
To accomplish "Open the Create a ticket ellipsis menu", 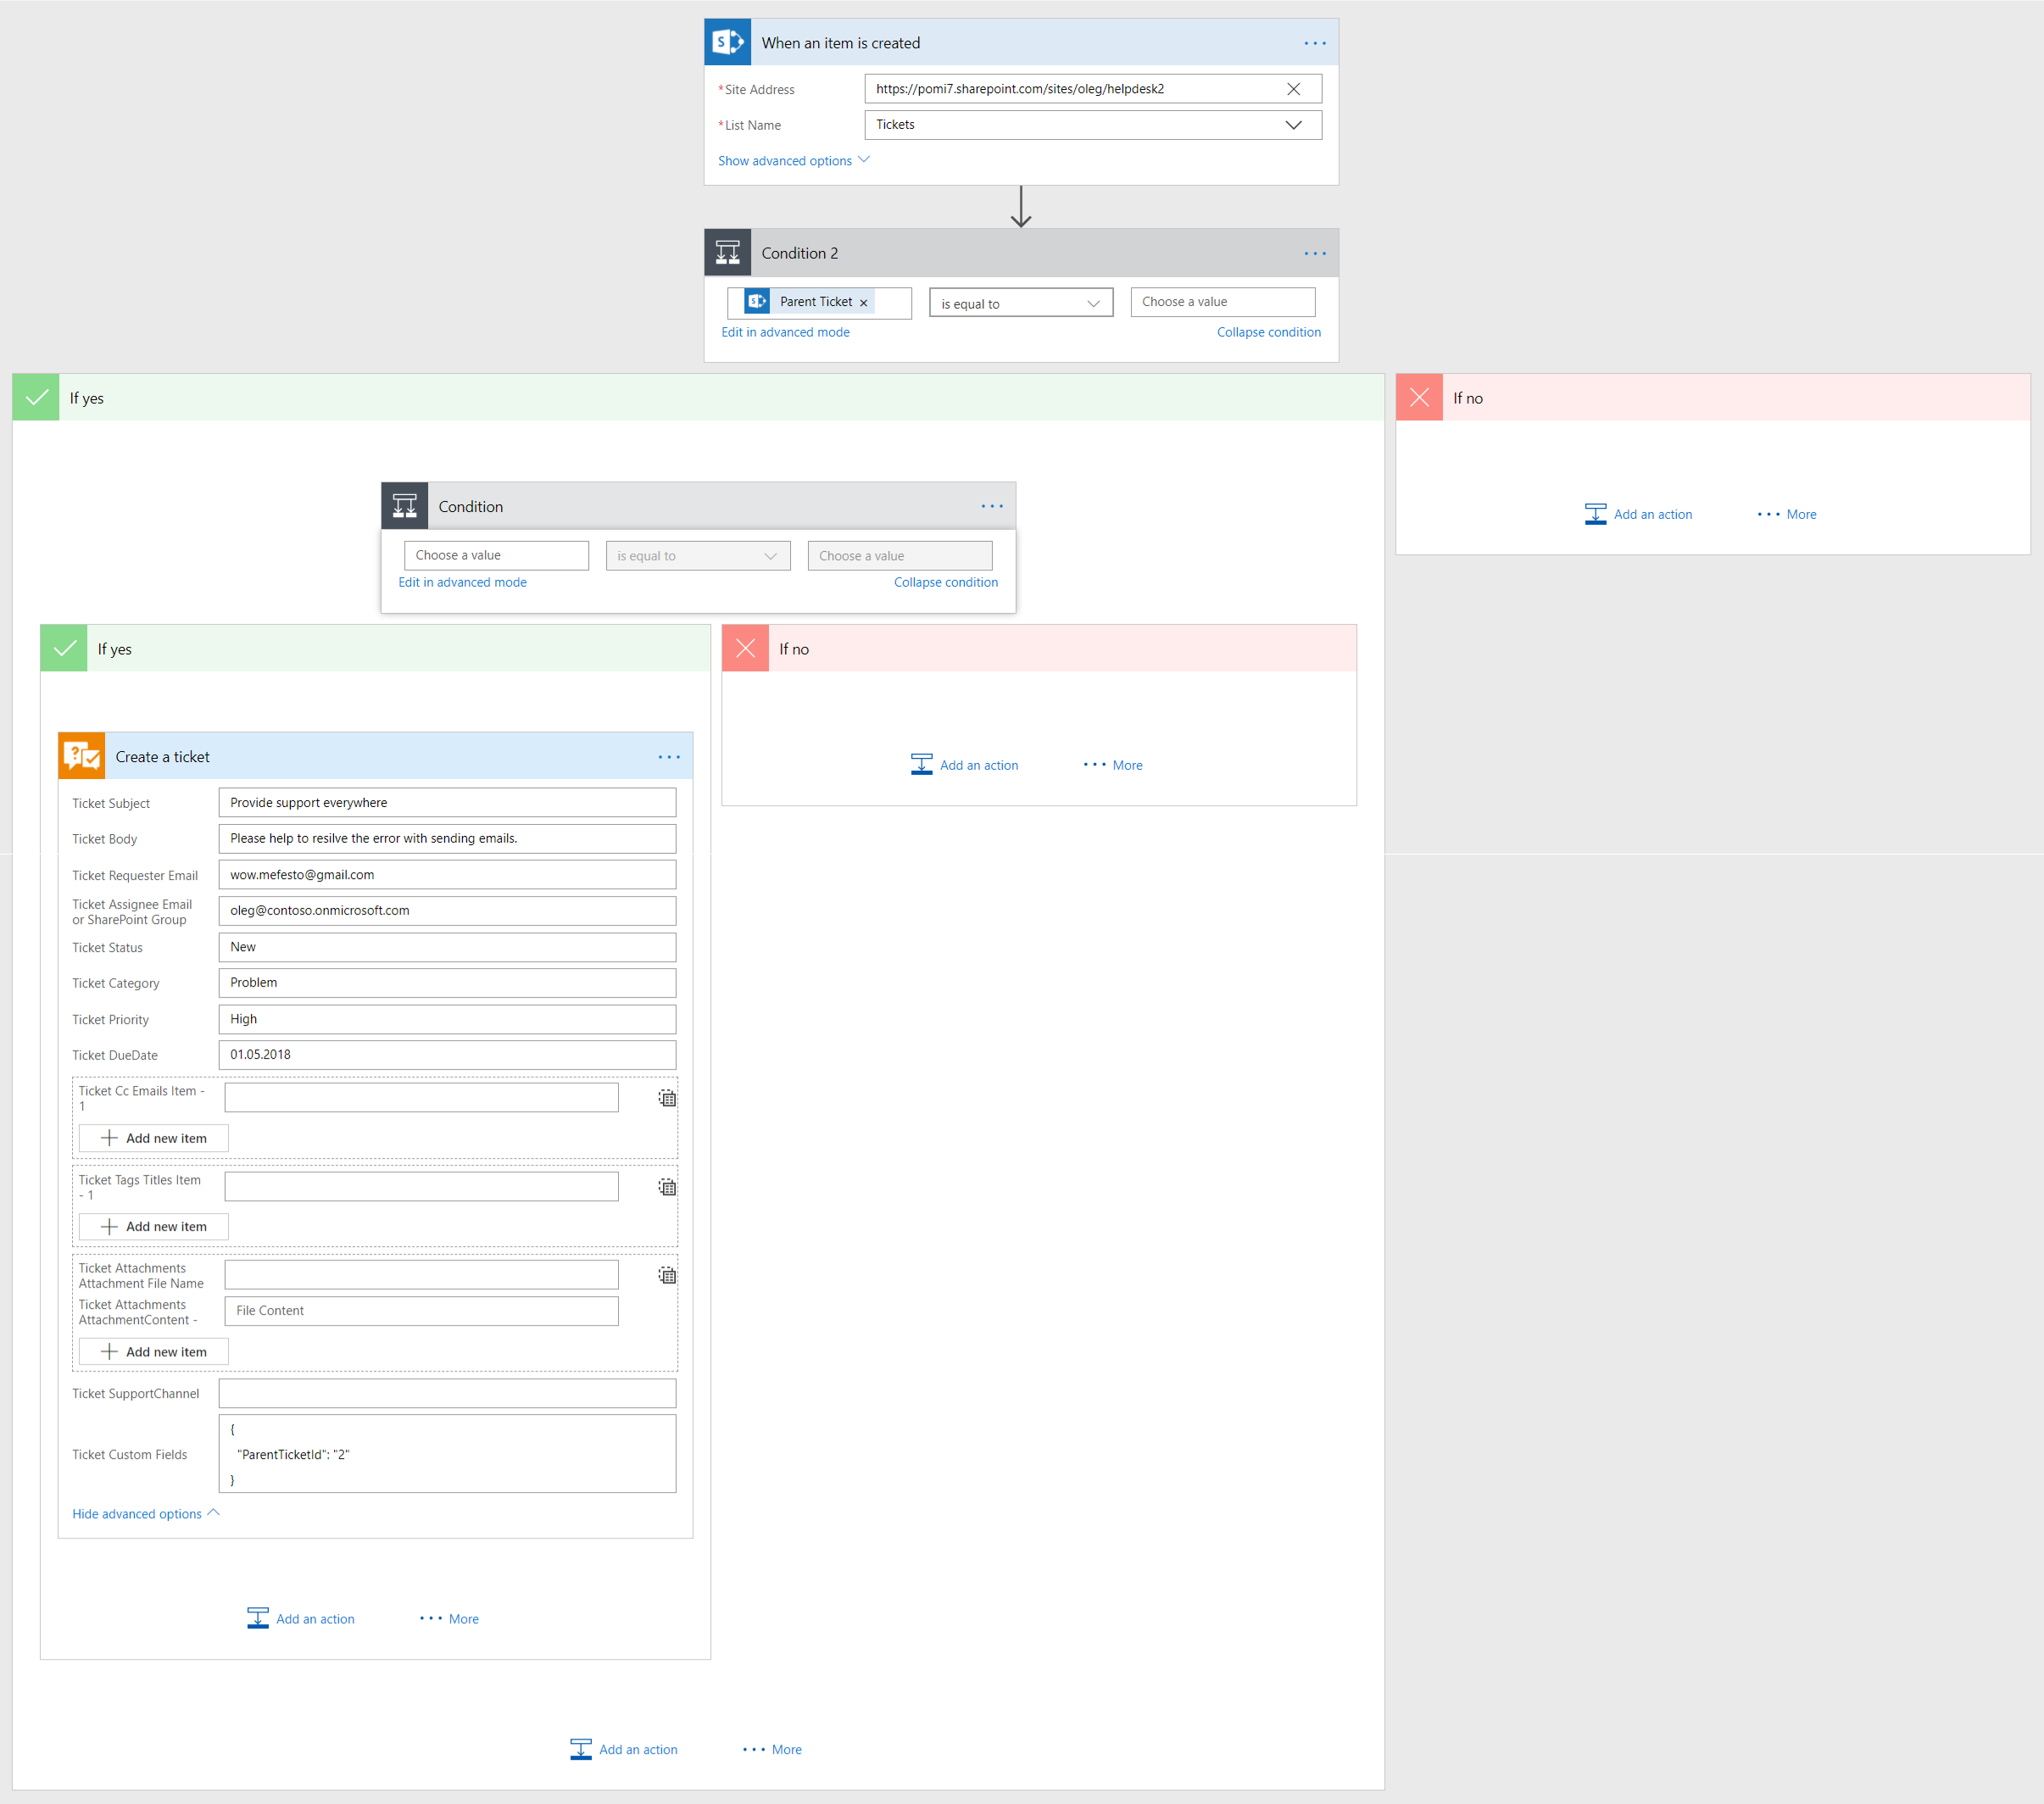I will tap(669, 757).
